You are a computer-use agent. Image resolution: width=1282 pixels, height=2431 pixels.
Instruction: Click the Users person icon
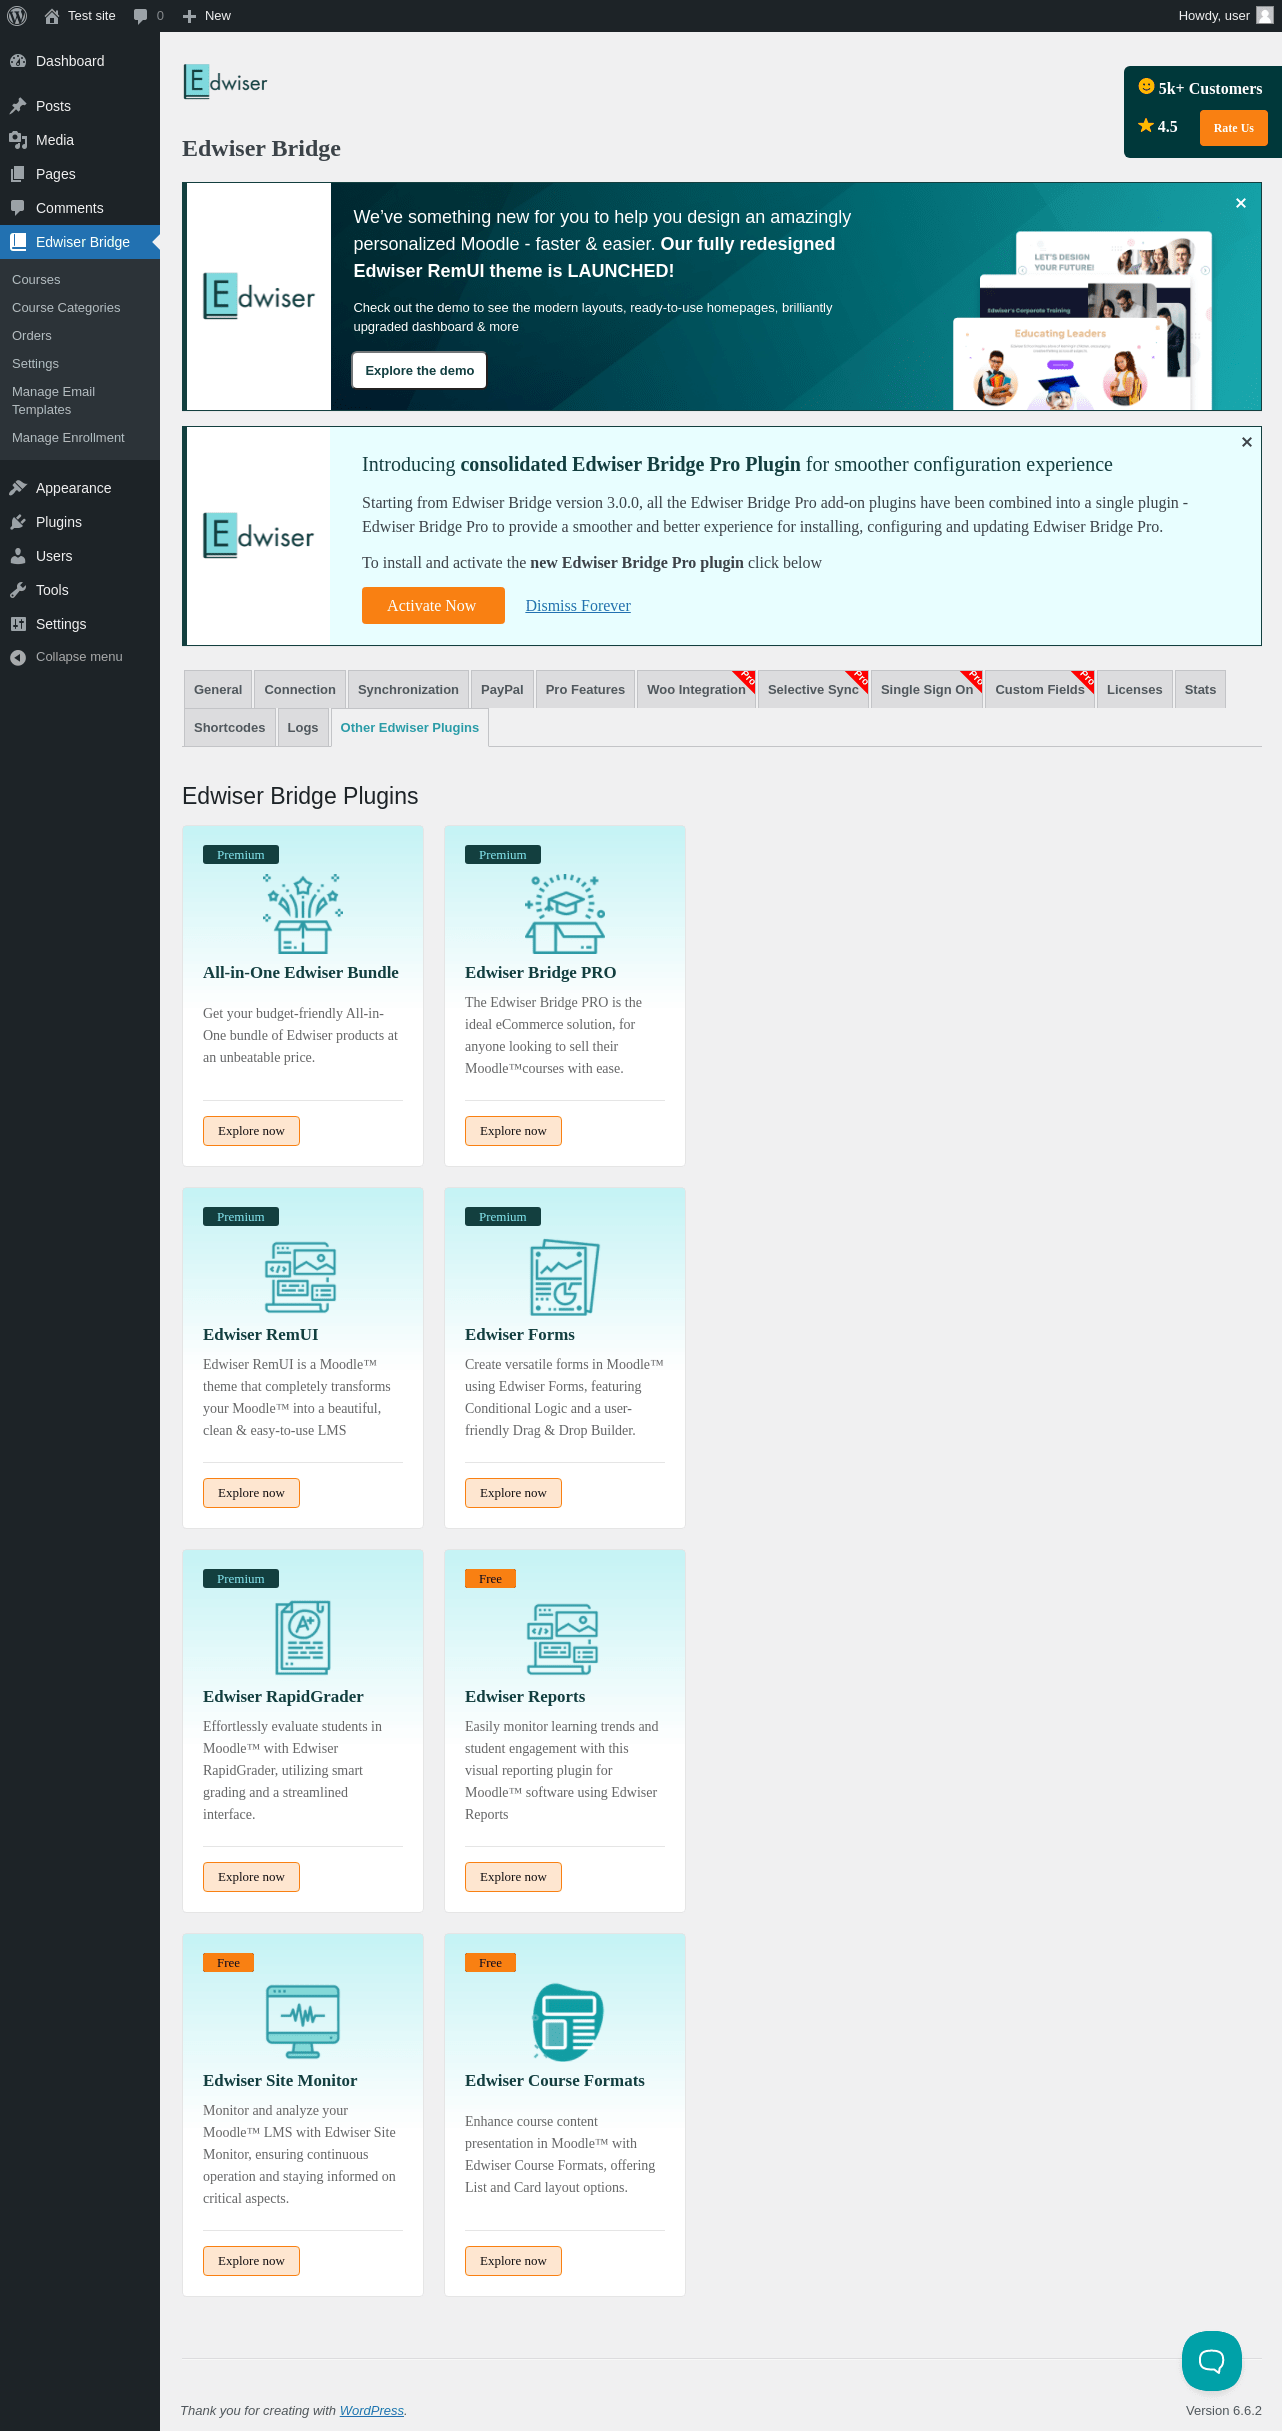18,556
